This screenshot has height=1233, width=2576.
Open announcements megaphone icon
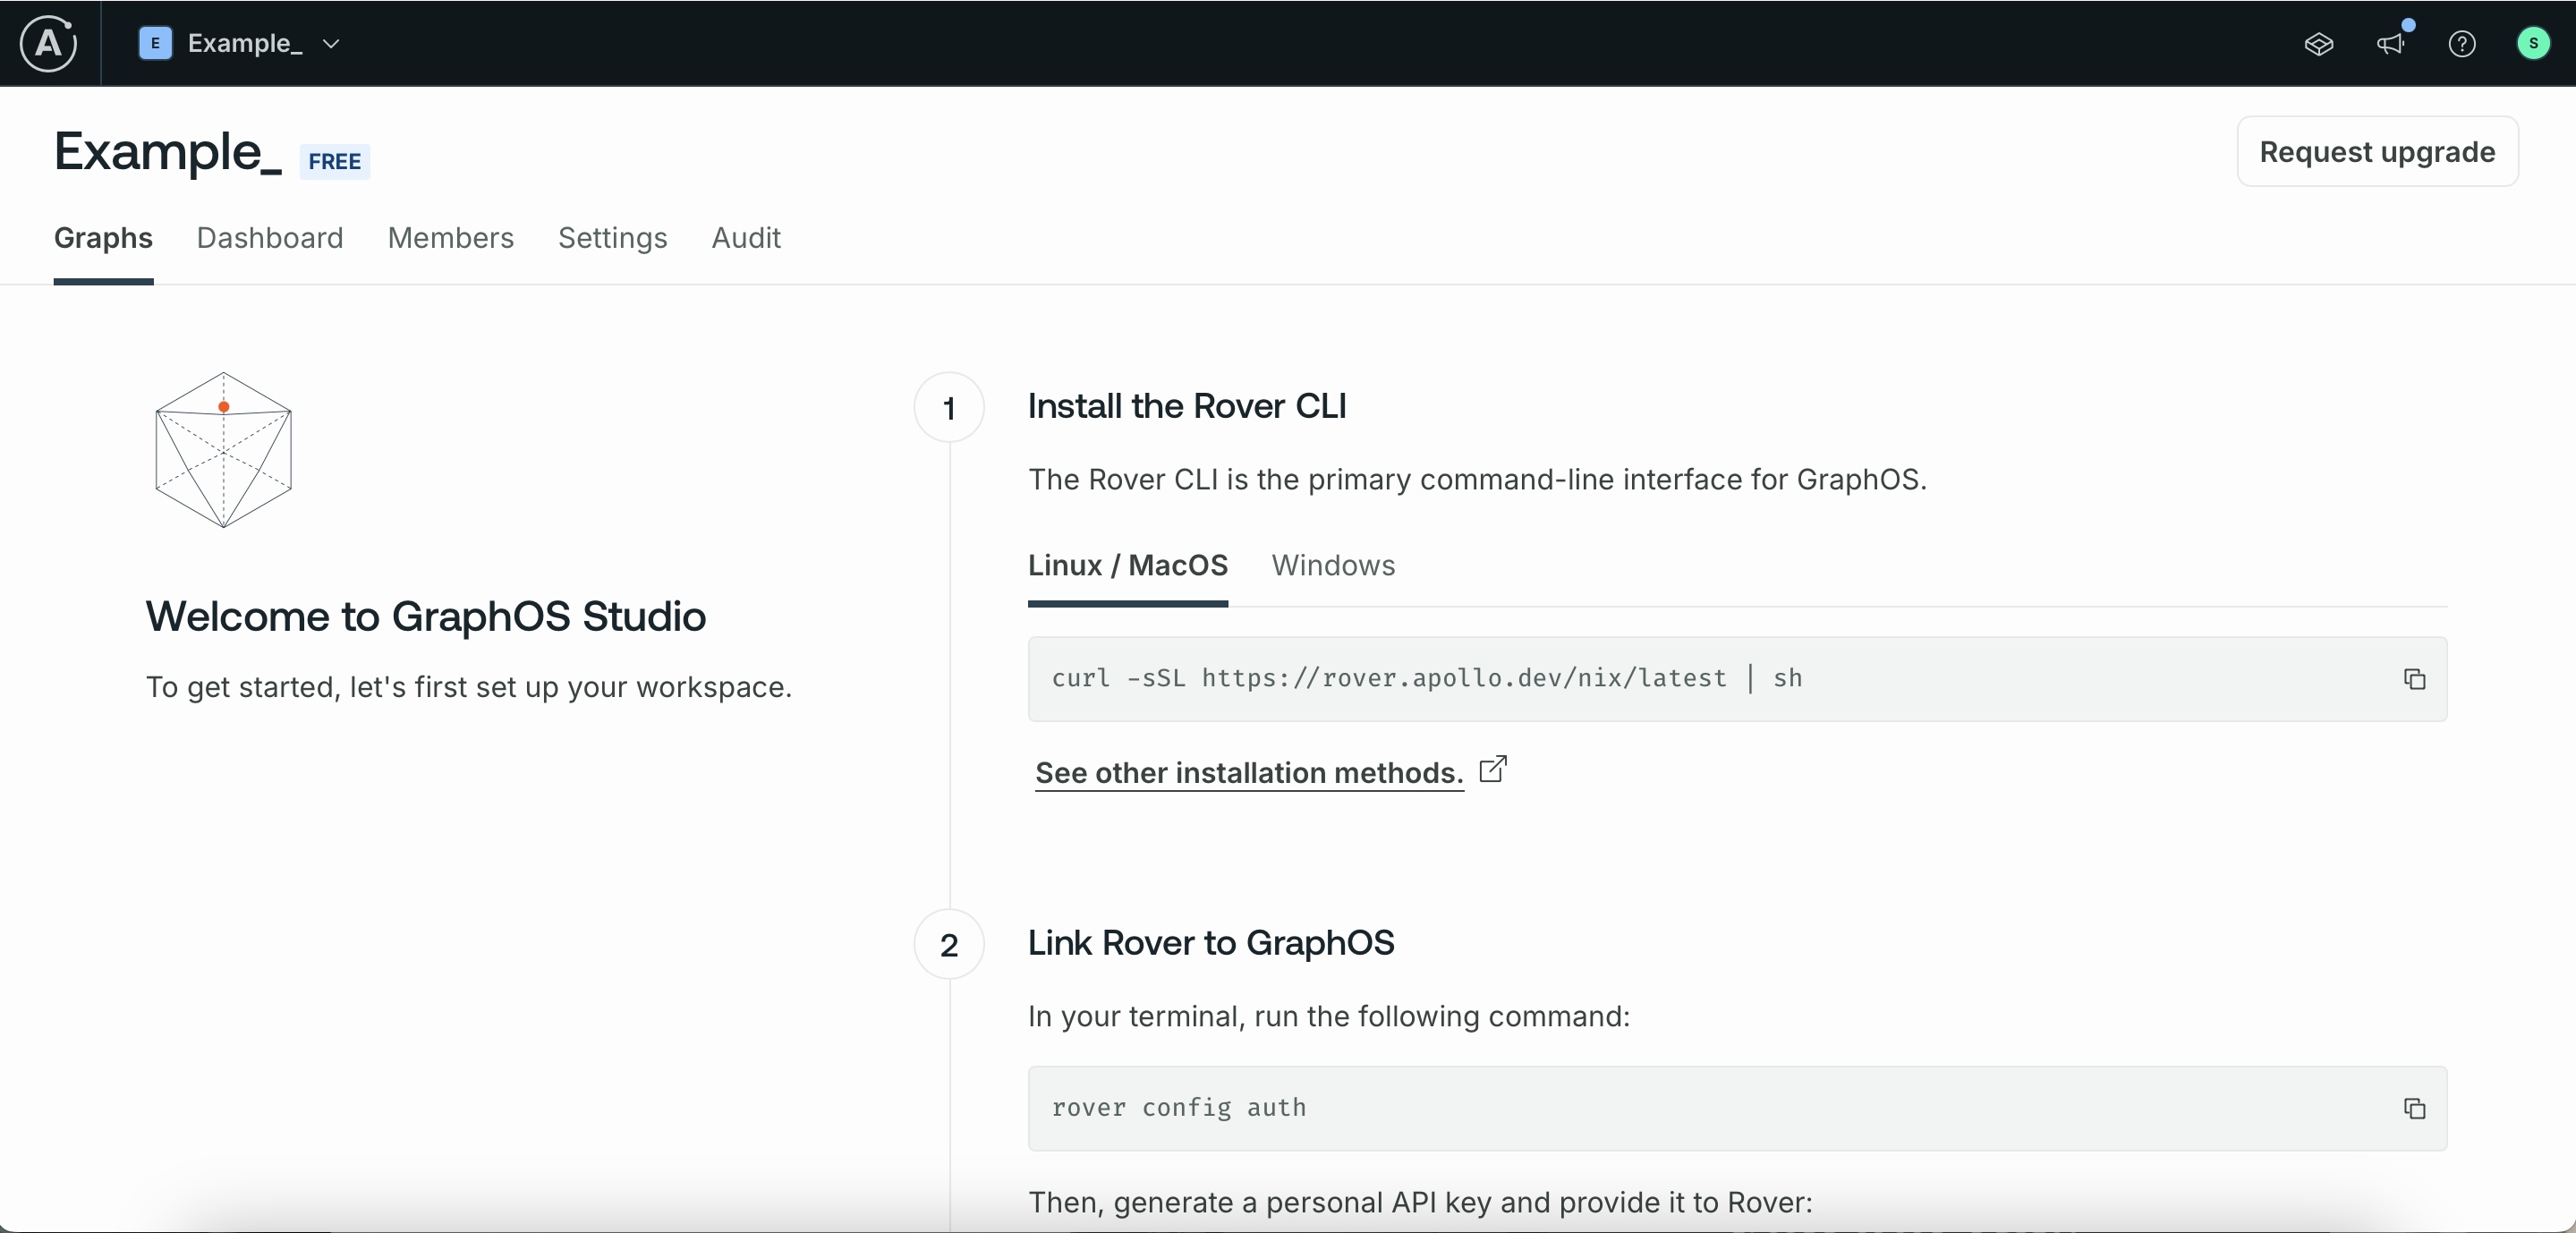click(x=2391, y=44)
